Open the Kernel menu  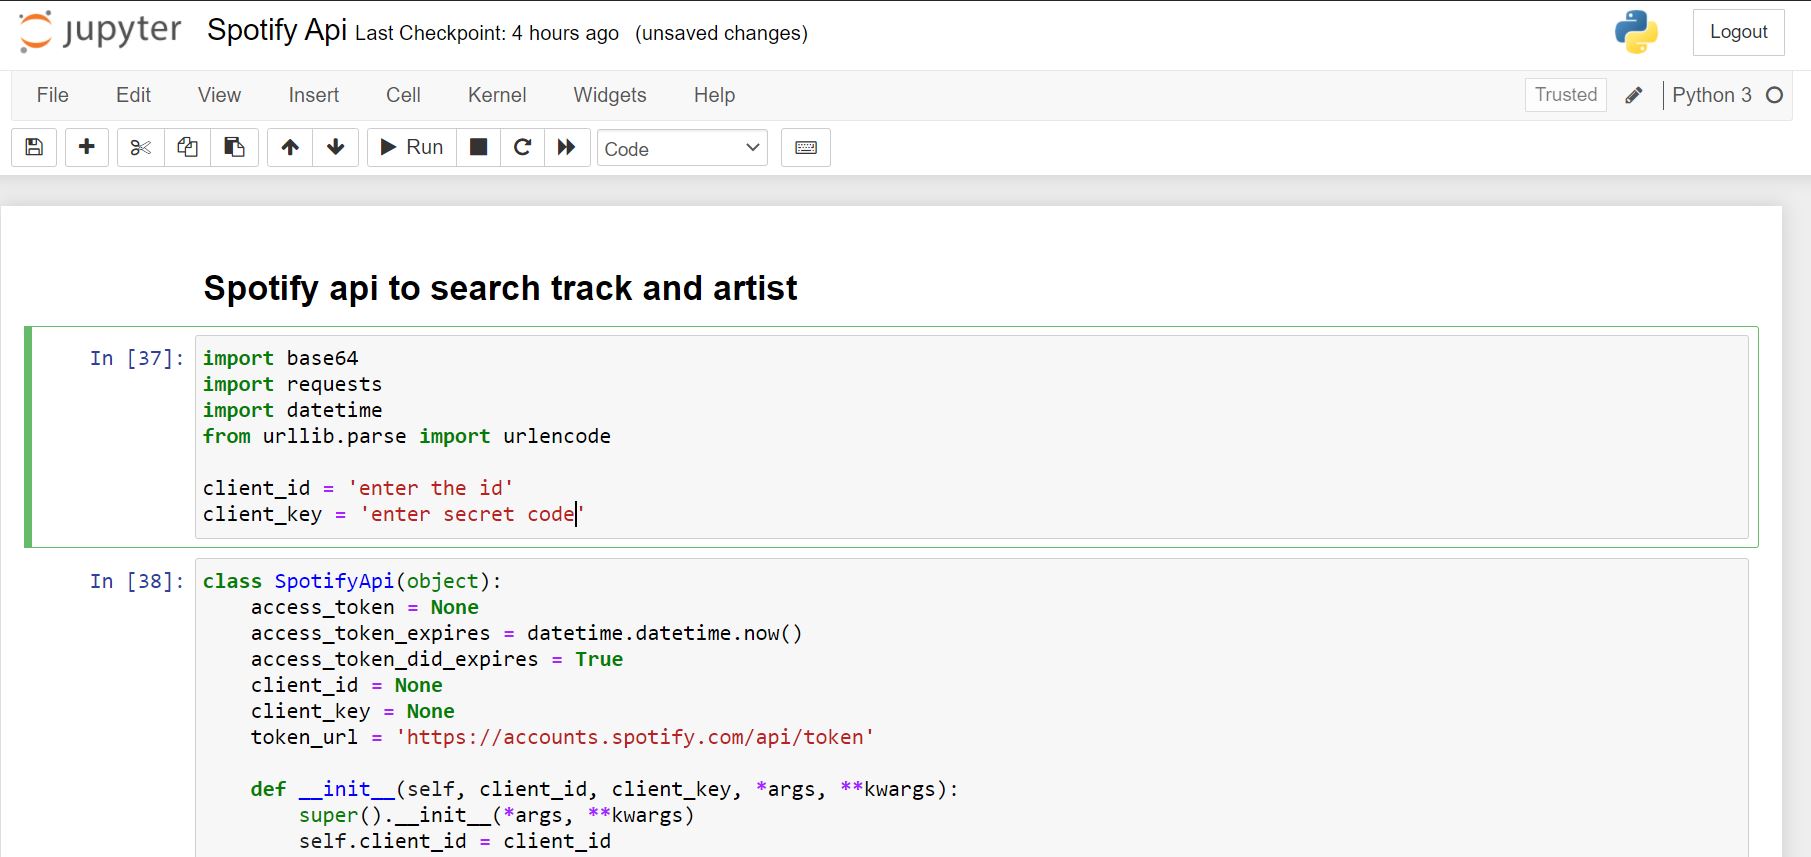(x=497, y=95)
